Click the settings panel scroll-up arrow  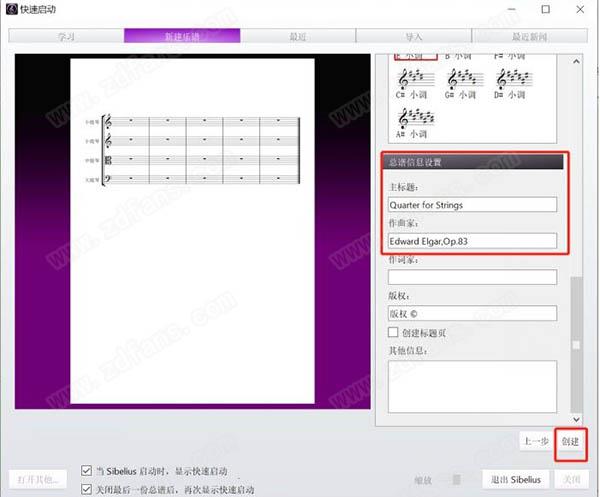[x=576, y=61]
